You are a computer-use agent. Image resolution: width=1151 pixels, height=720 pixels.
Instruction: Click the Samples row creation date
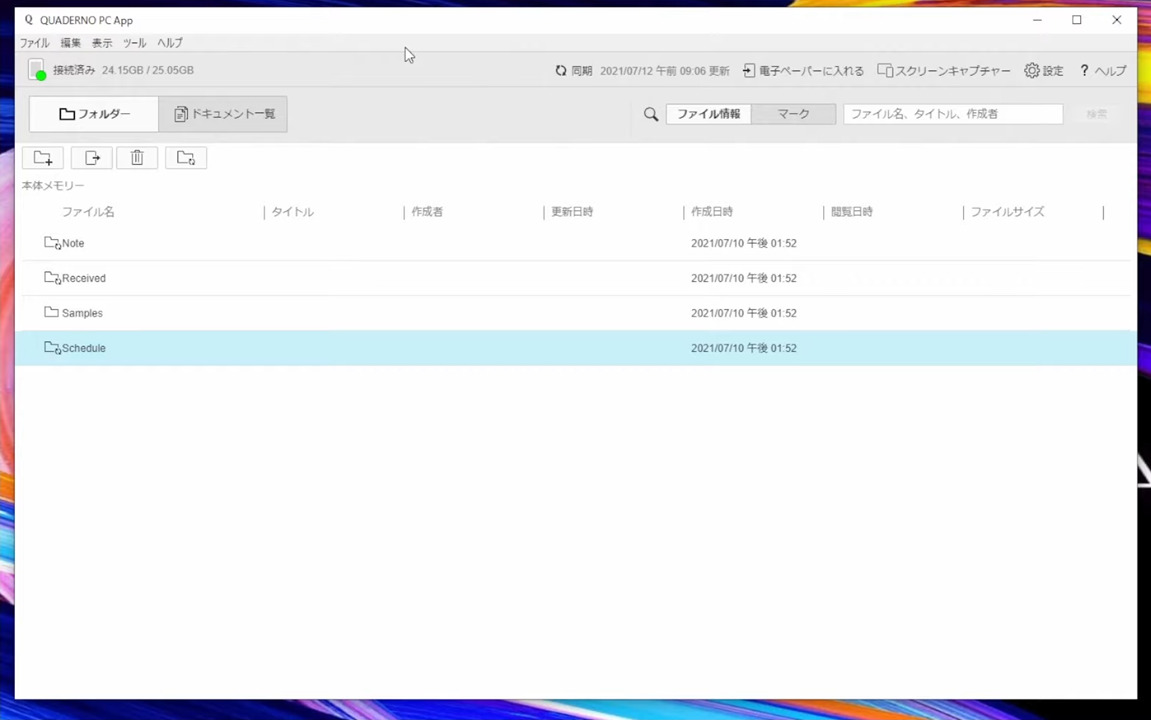744,313
